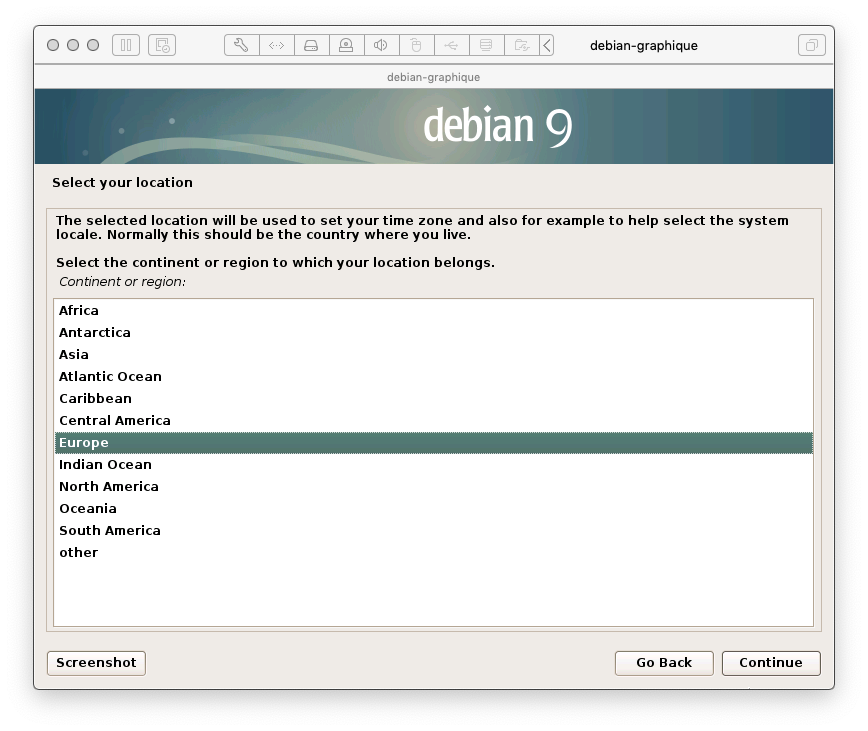The width and height of the screenshot is (868, 731).
Task: Open the sound speaker icon
Action: (381, 45)
